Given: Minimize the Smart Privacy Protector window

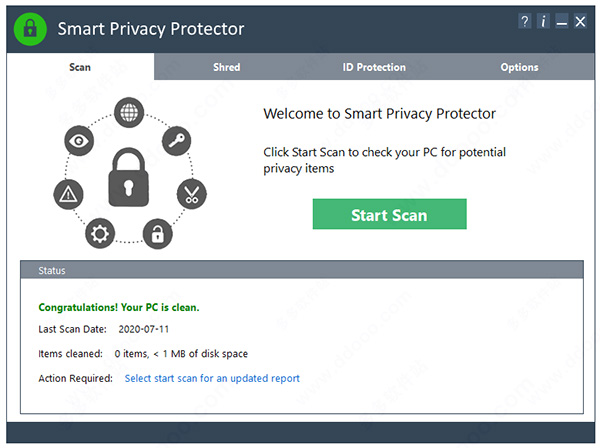Looking at the screenshot, I should click(x=561, y=22).
